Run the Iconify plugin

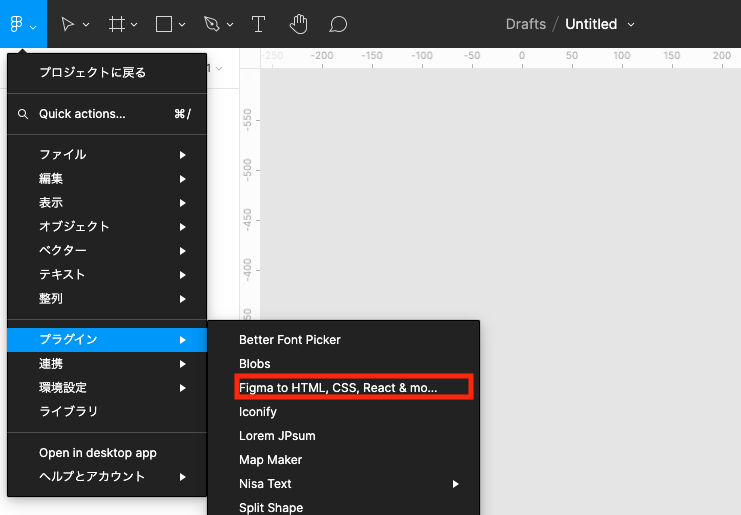pos(344,412)
